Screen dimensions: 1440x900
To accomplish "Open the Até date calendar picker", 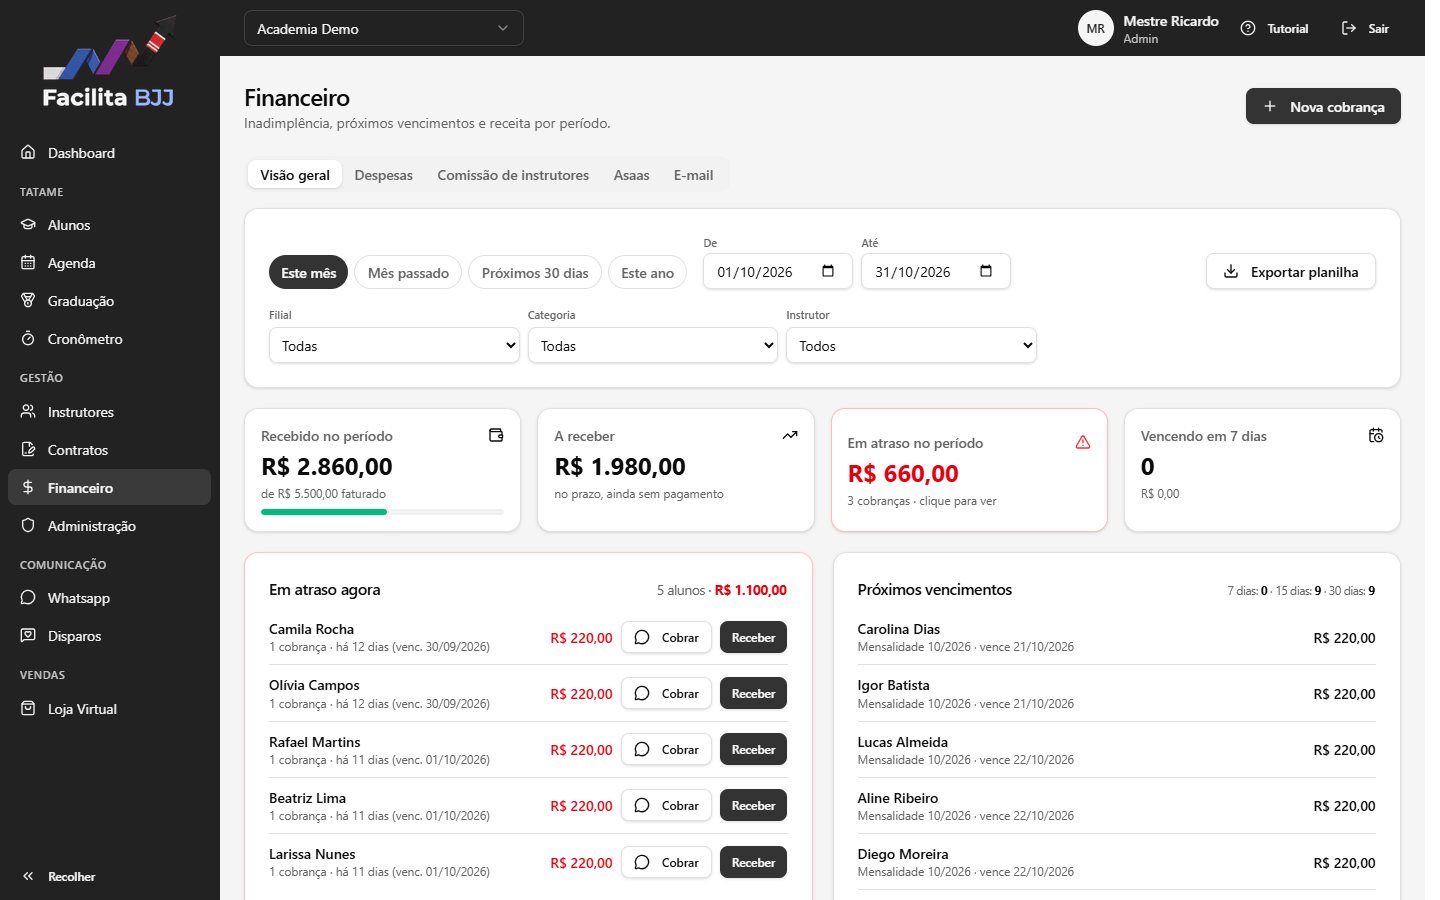I will point(986,272).
